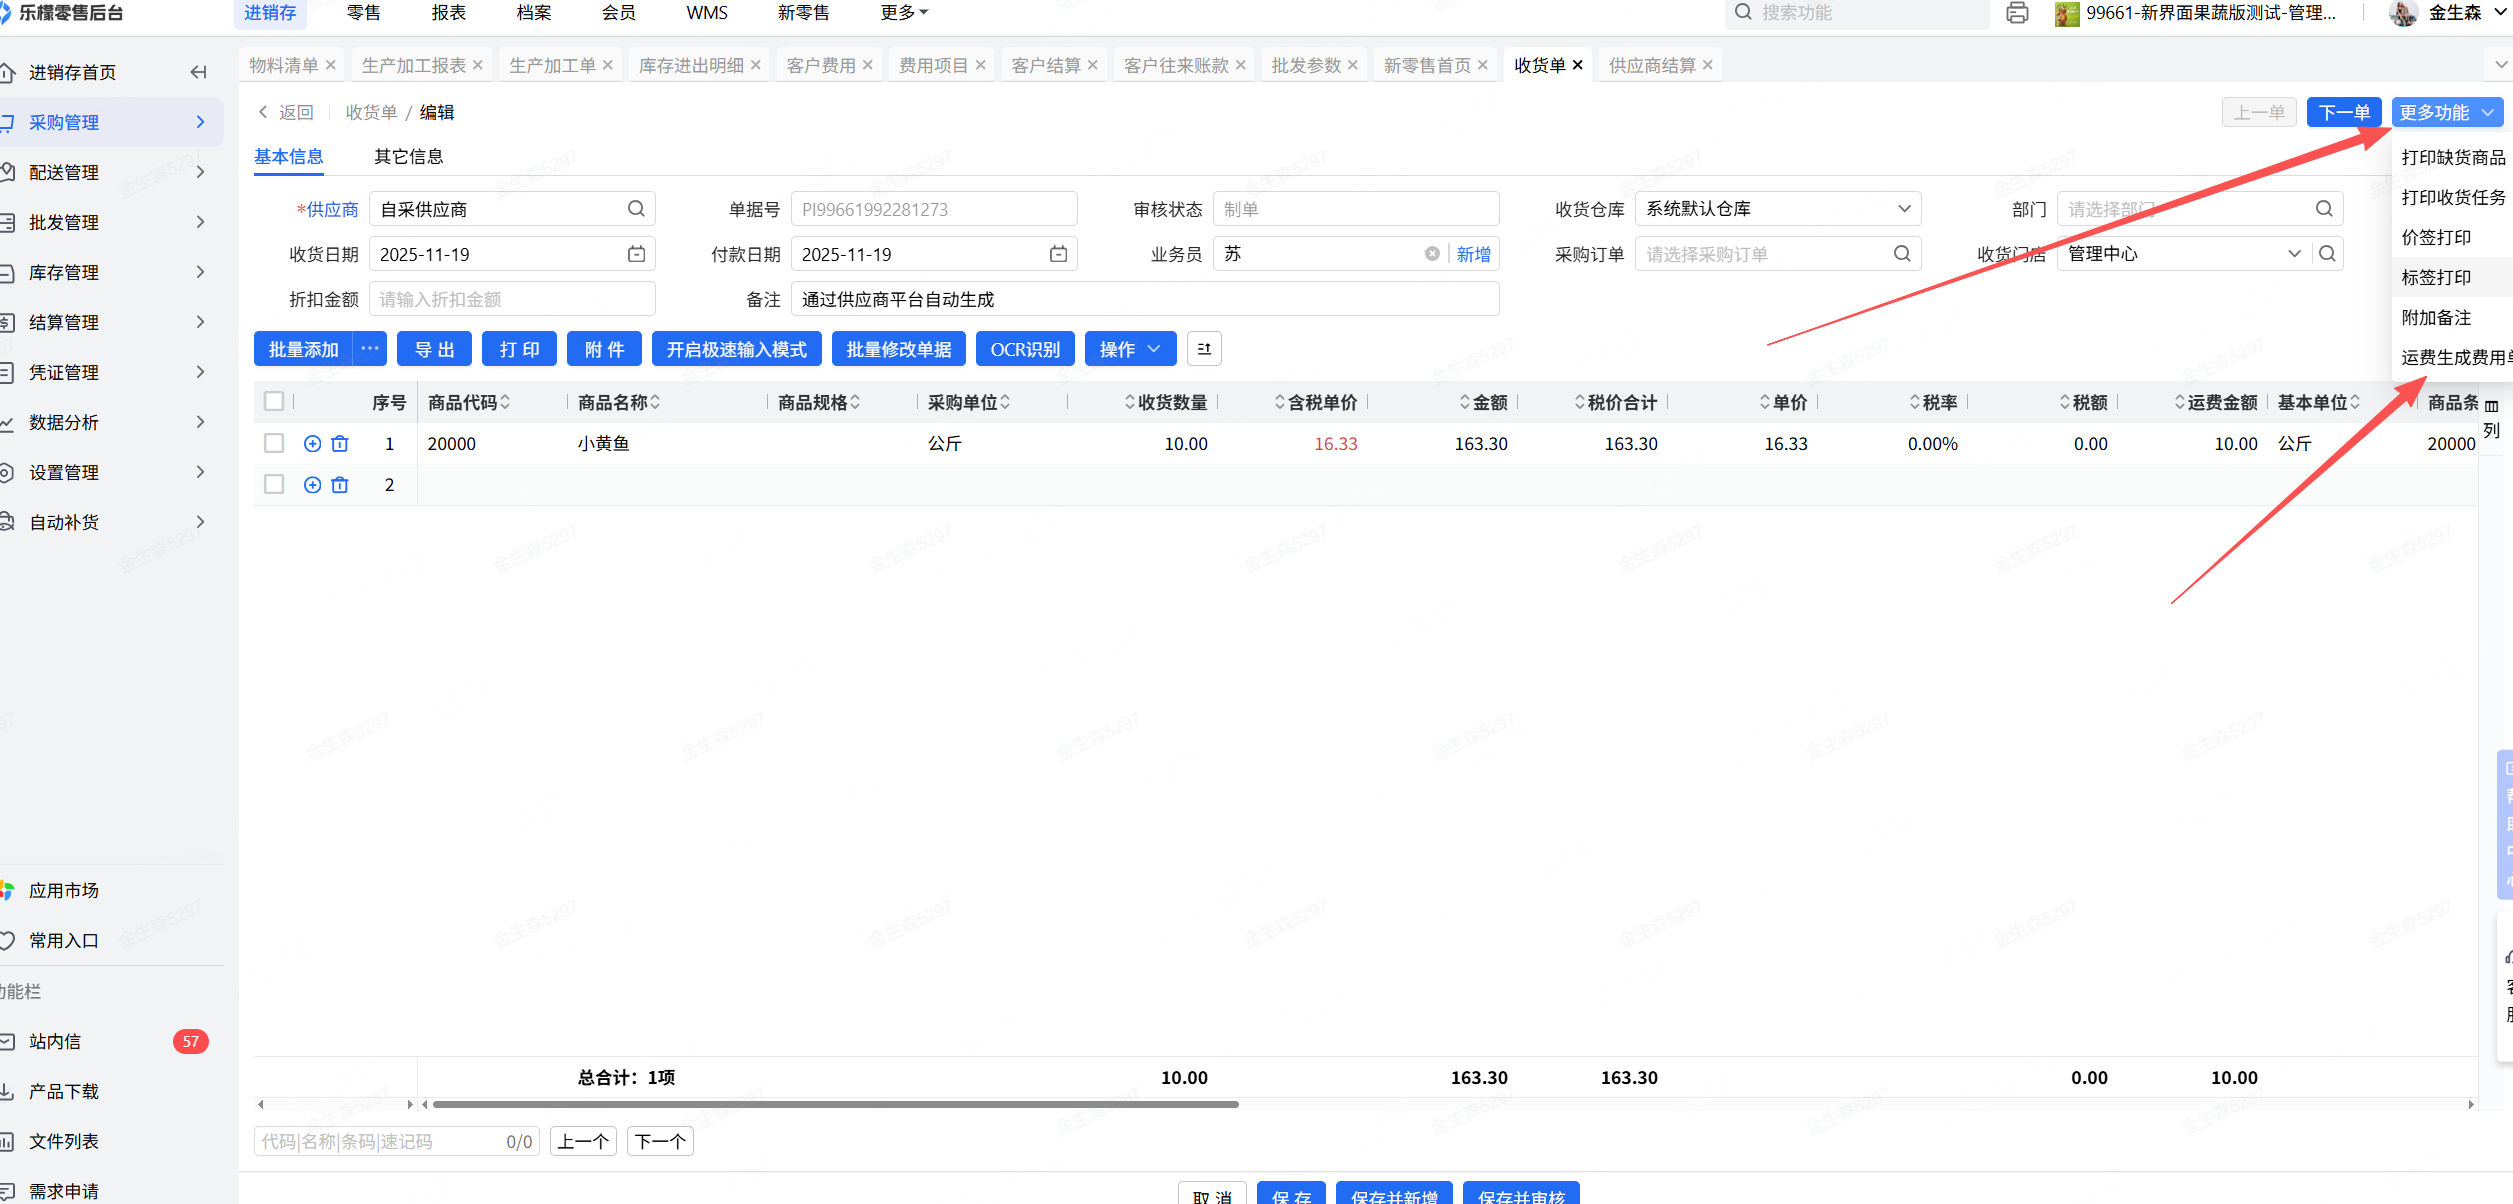The width and height of the screenshot is (2513, 1204).
Task: Click add-row plus icon on row 1
Action: (312, 444)
